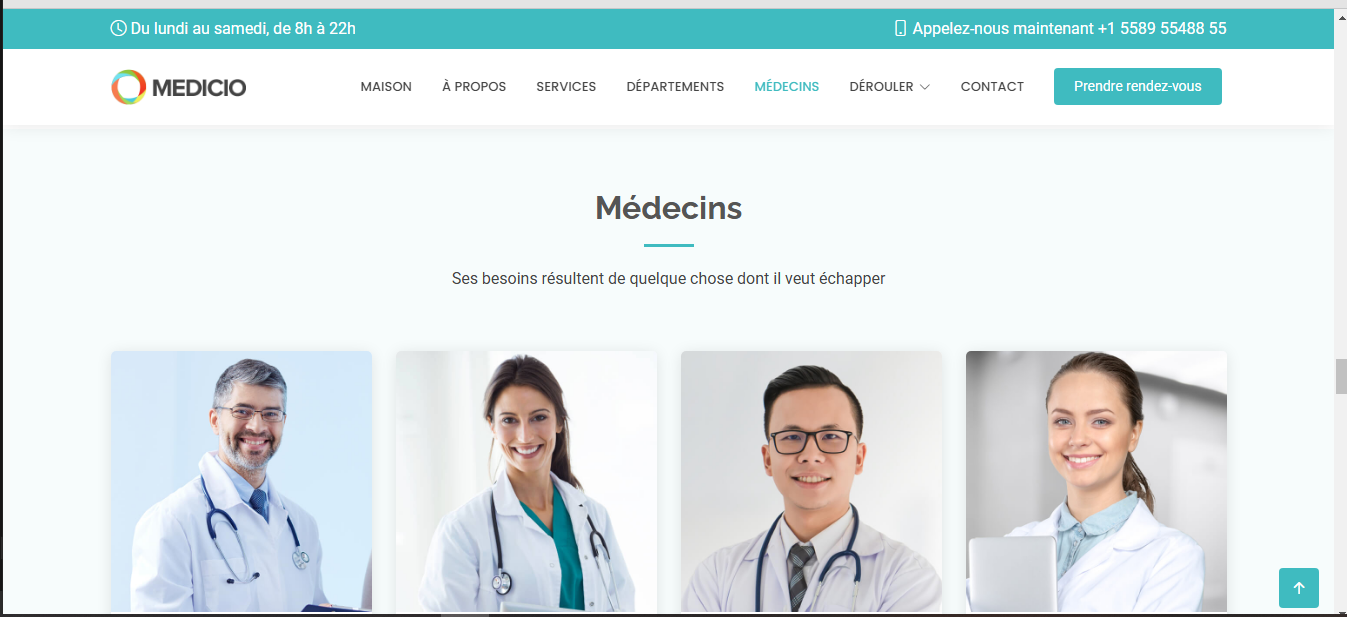Open the À propos section
Viewport: 1347px width, 617px height.
(x=474, y=87)
